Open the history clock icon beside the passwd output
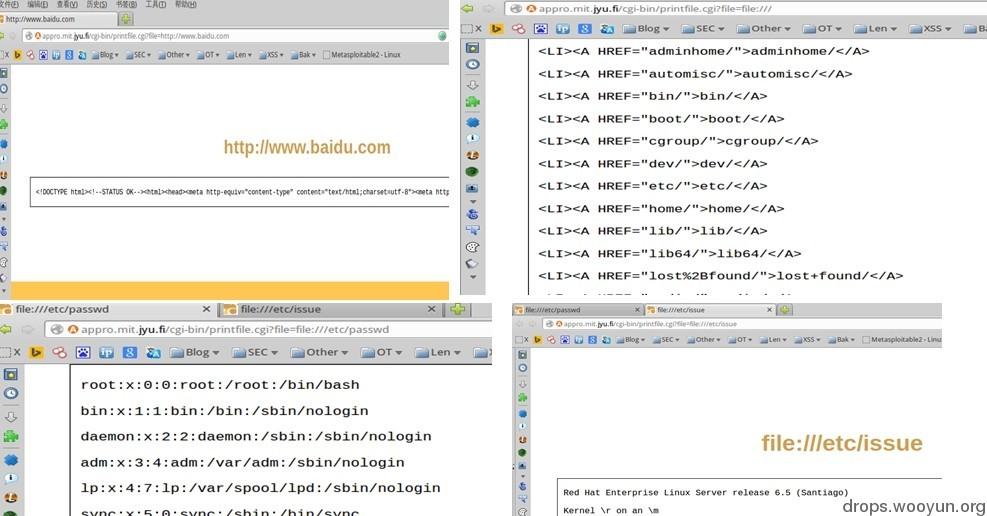The width and height of the screenshot is (987, 516). click(x=11, y=393)
